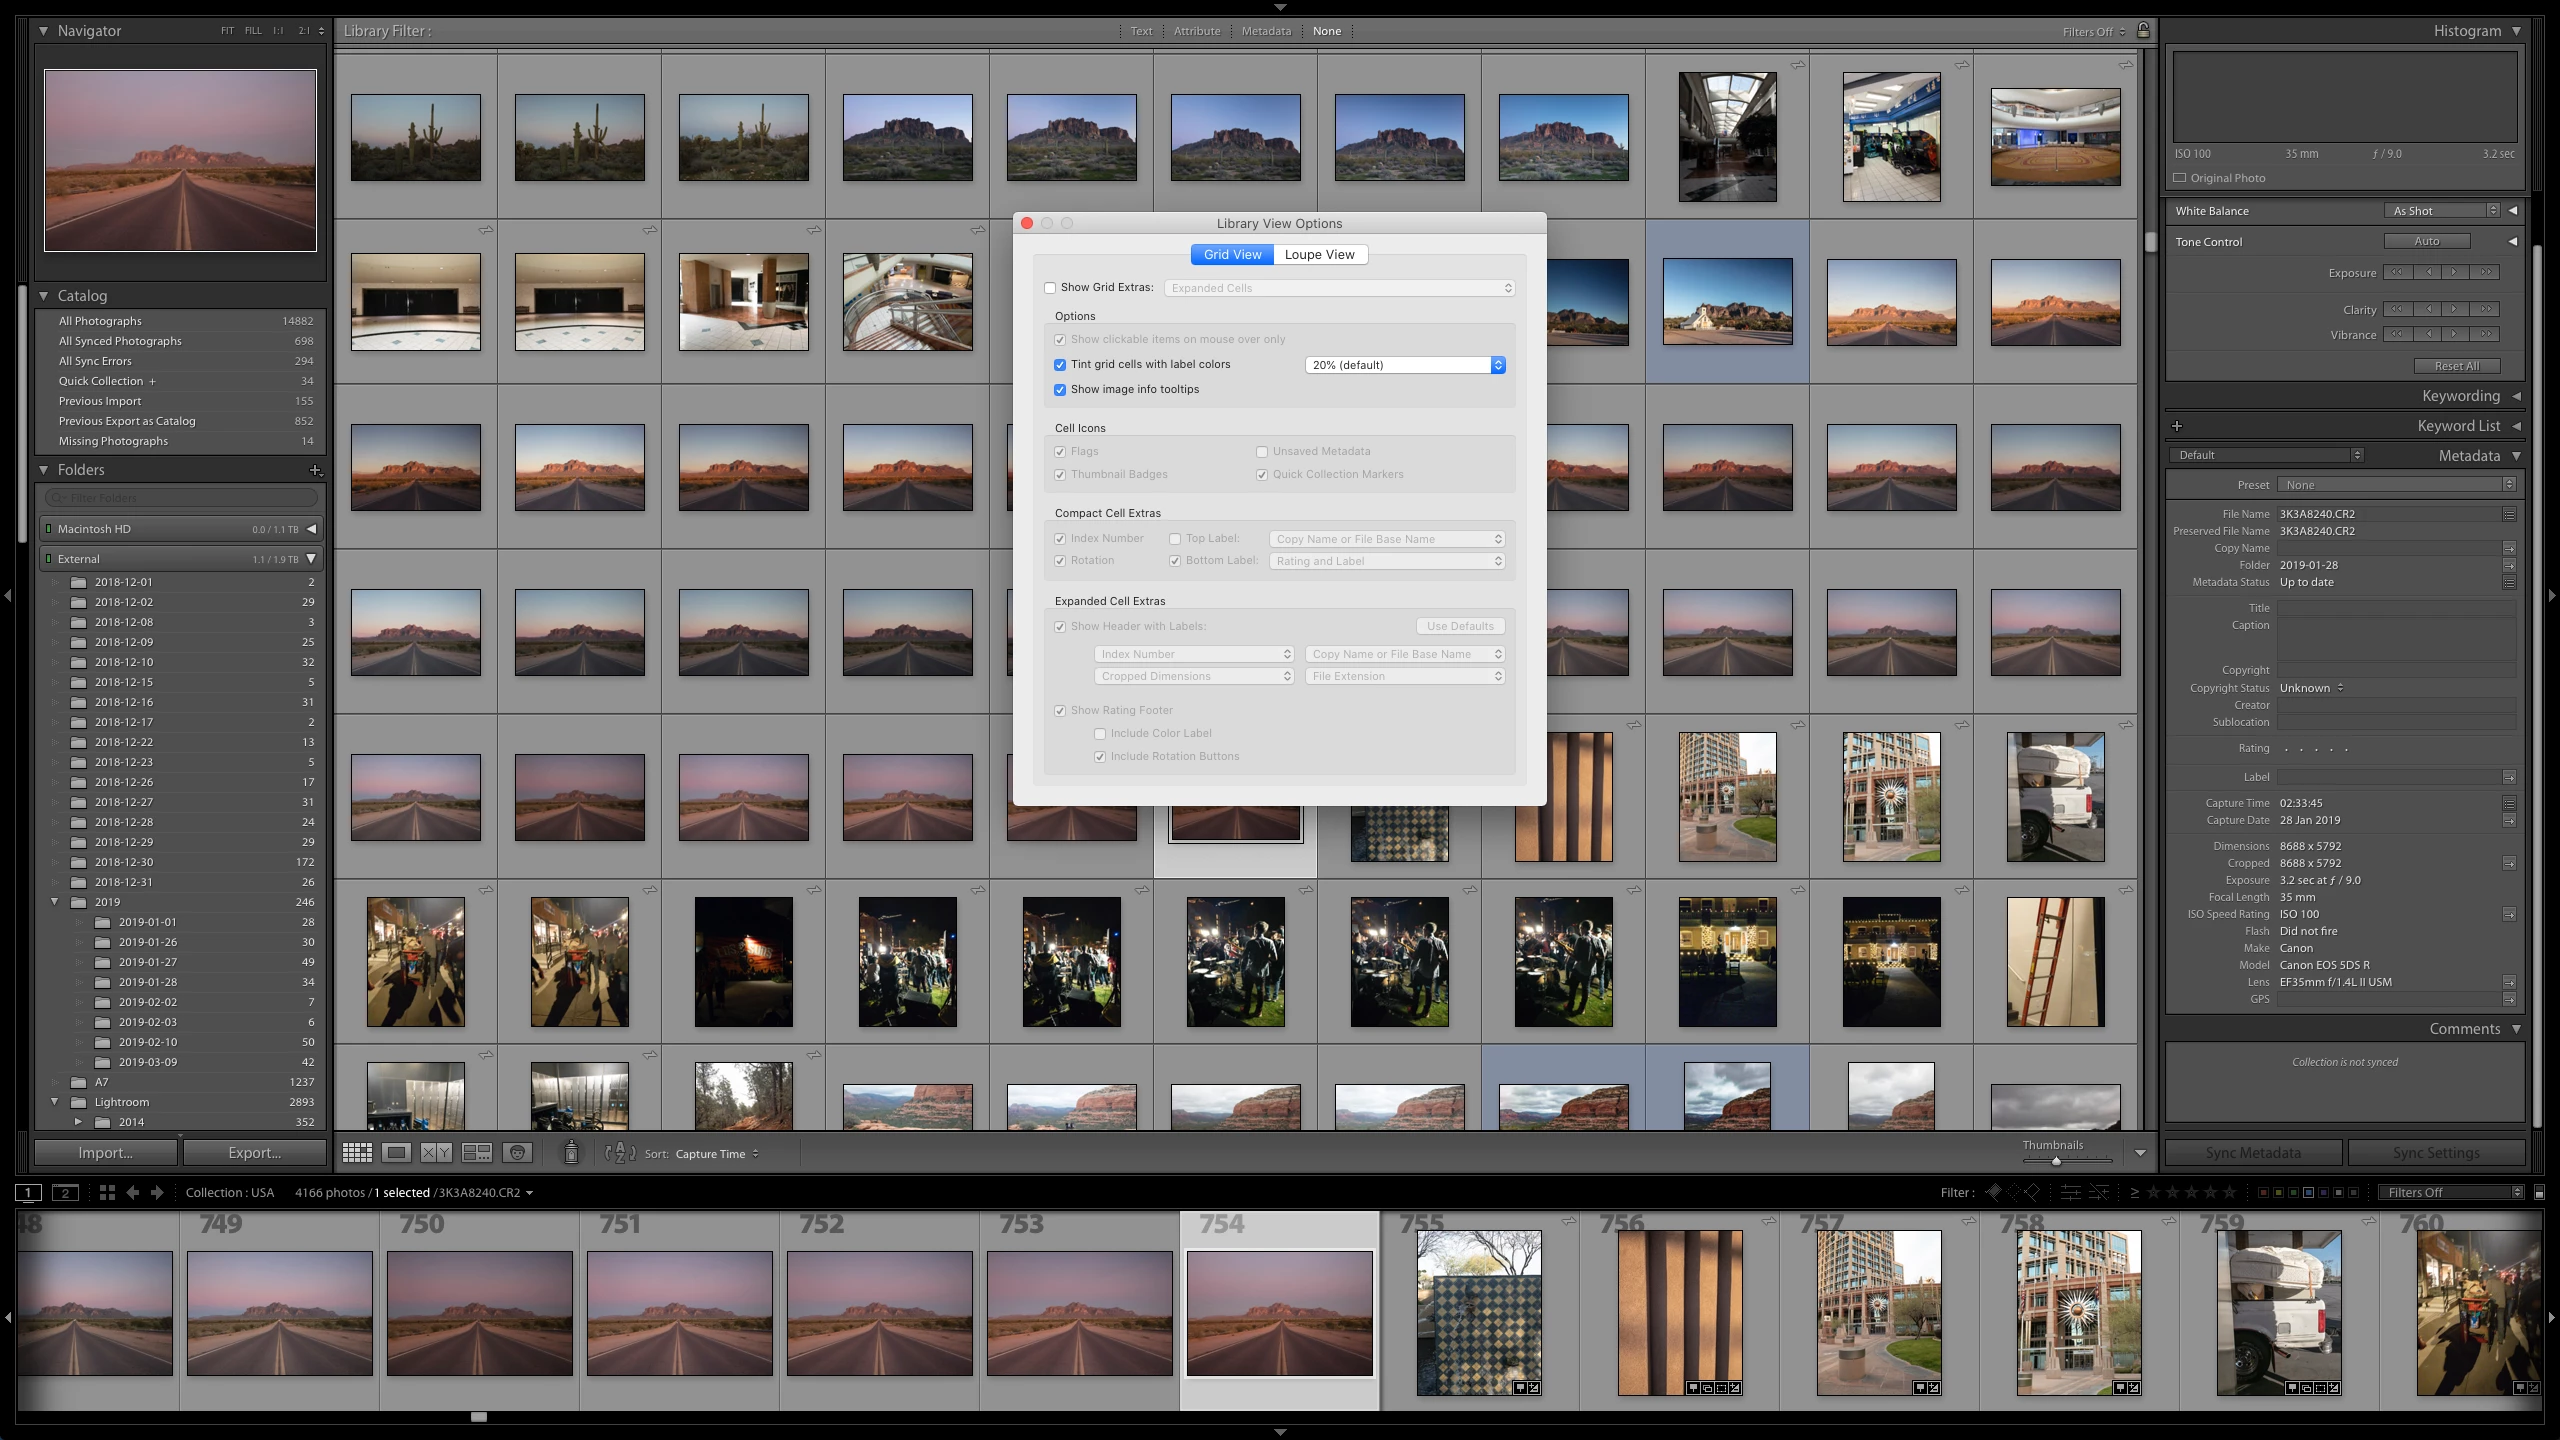2560x1440 pixels.
Task: Open Survey view toolbar icon
Action: coord(477,1153)
